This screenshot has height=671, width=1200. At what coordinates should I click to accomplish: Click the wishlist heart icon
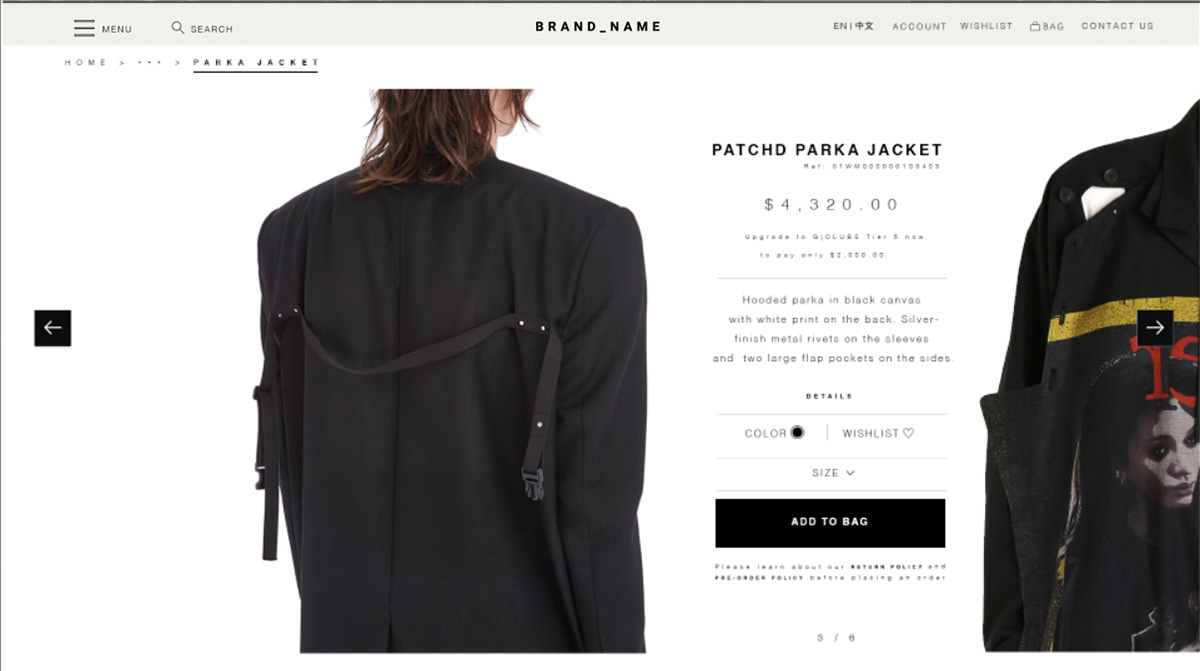[x=908, y=433]
